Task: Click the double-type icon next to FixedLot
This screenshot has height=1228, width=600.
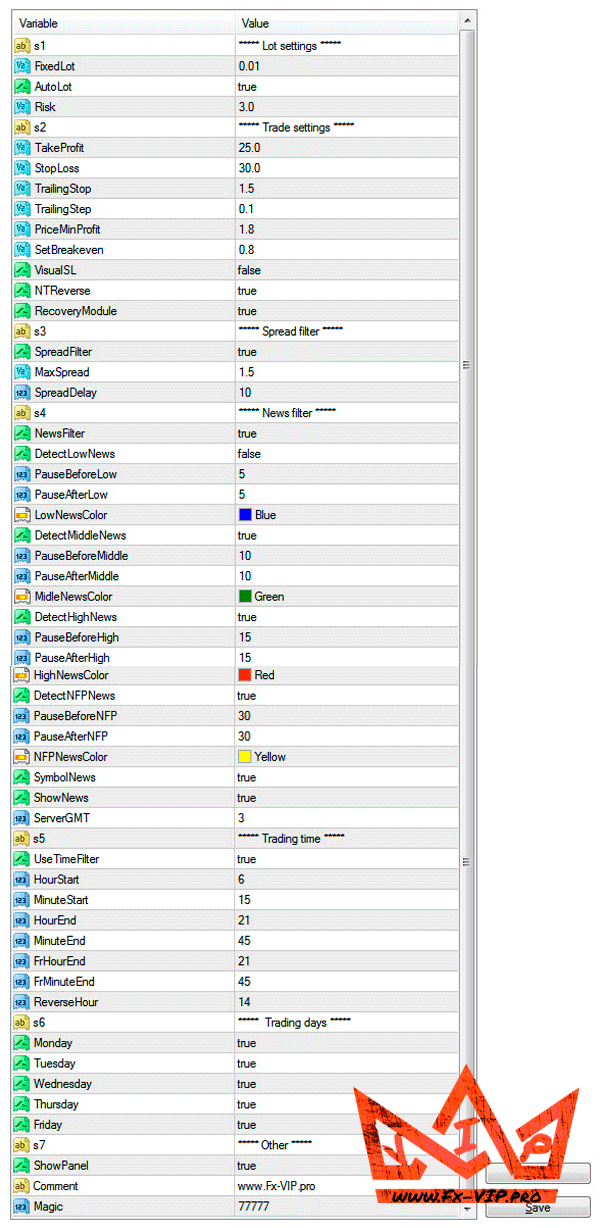Action: tap(22, 66)
